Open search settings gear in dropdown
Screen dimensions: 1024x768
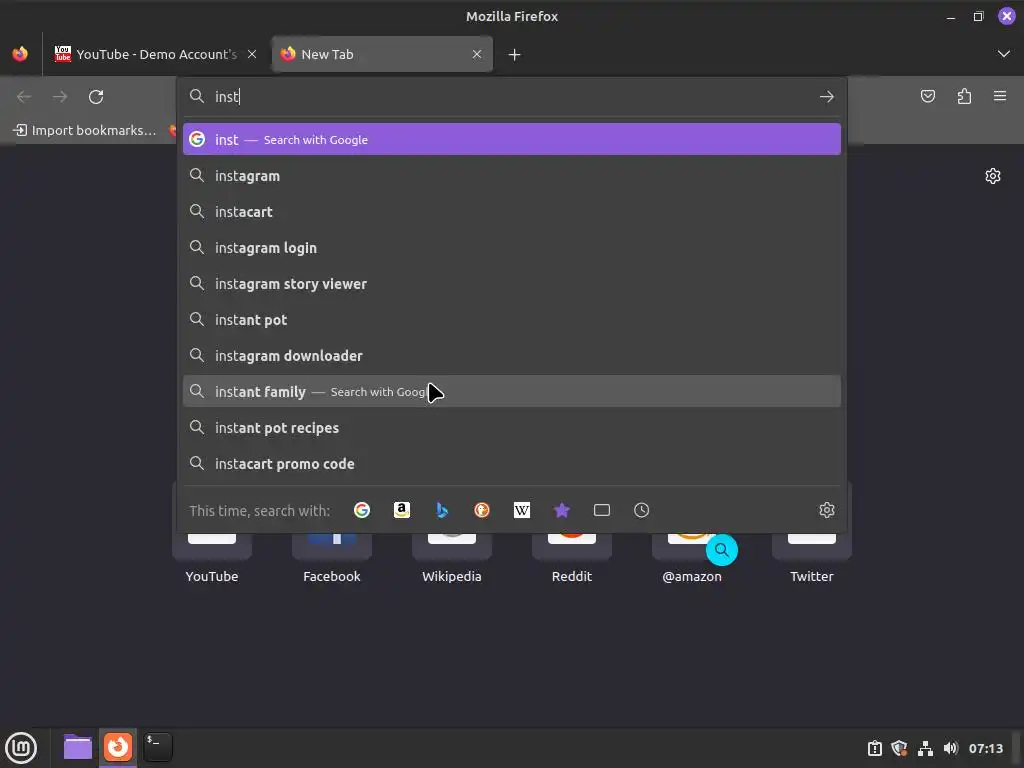point(827,510)
